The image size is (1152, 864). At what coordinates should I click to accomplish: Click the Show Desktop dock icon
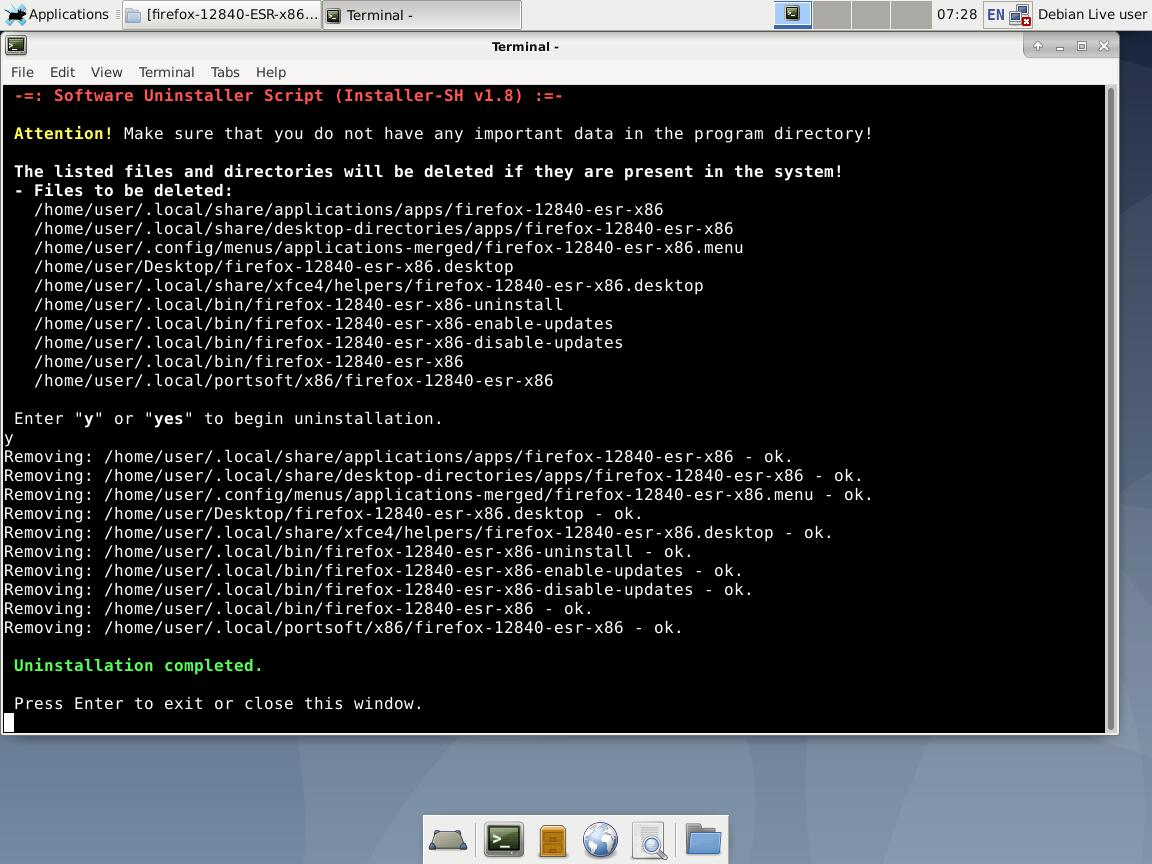pos(447,840)
